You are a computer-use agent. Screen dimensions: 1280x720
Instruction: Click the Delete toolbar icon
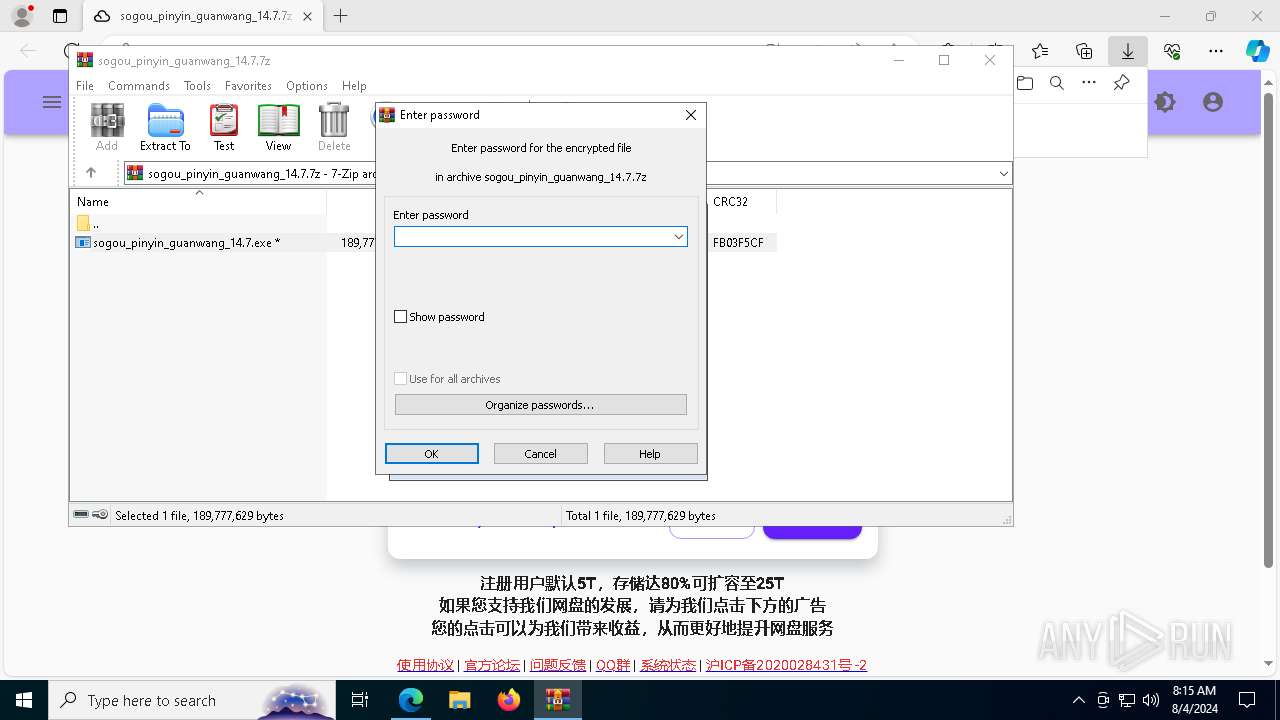334,127
